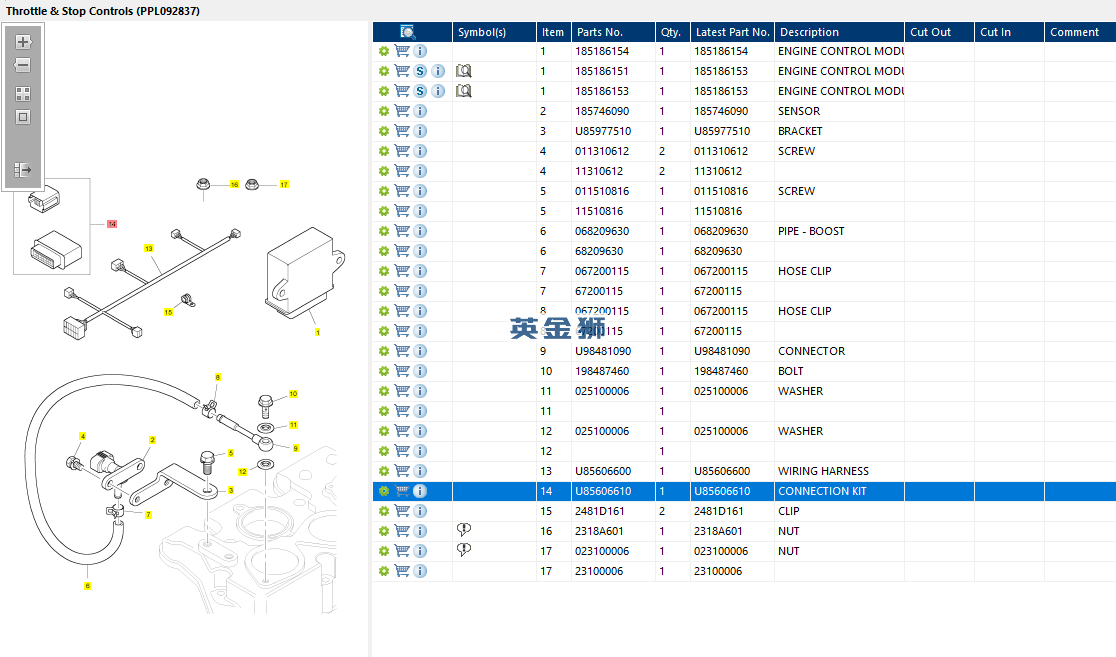Select part number 011310612 cell
Image resolution: width=1116 pixels, height=657 pixels.
tap(613, 151)
